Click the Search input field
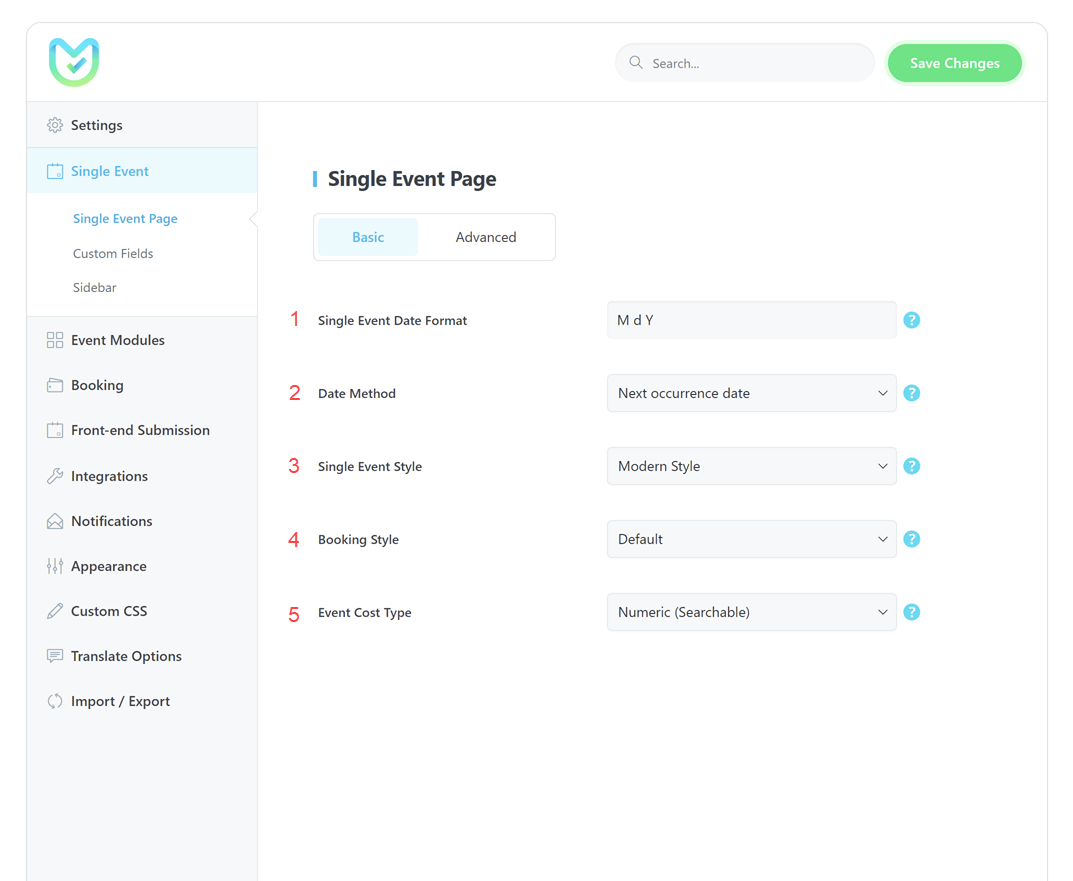The image size is (1073, 881). (x=757, y=63)
